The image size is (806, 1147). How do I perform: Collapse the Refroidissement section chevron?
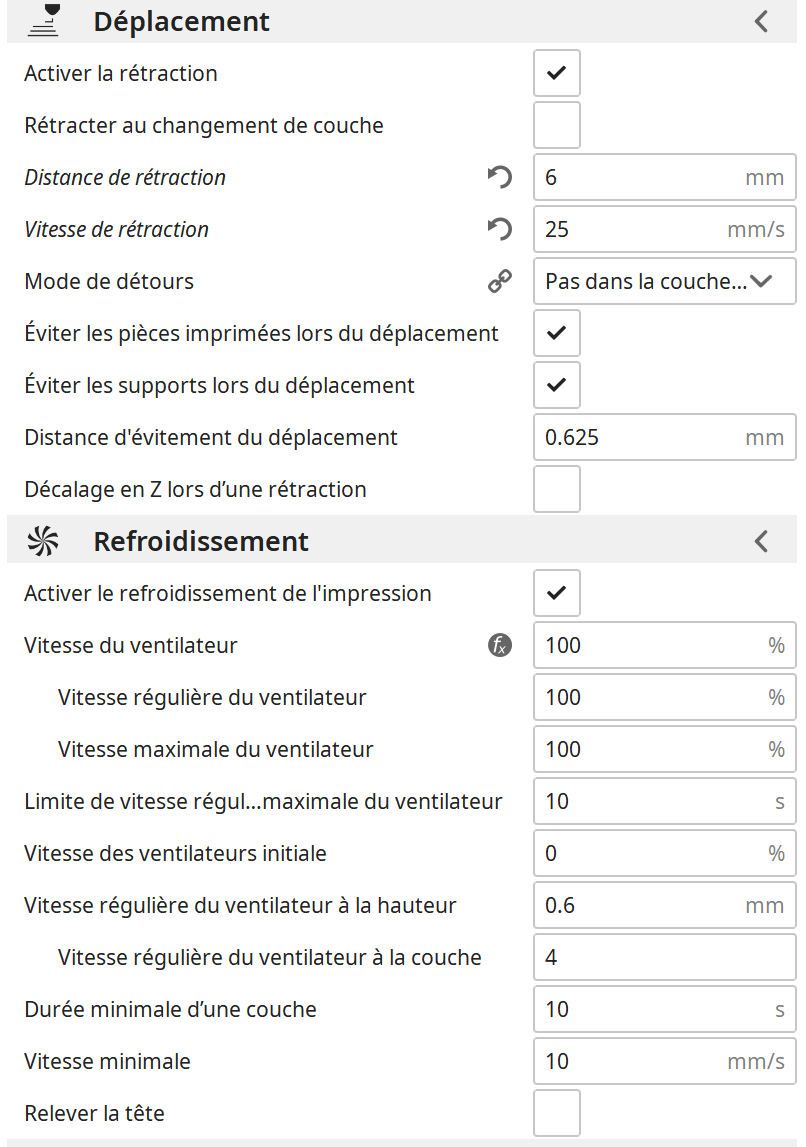[x=762, y=541]
